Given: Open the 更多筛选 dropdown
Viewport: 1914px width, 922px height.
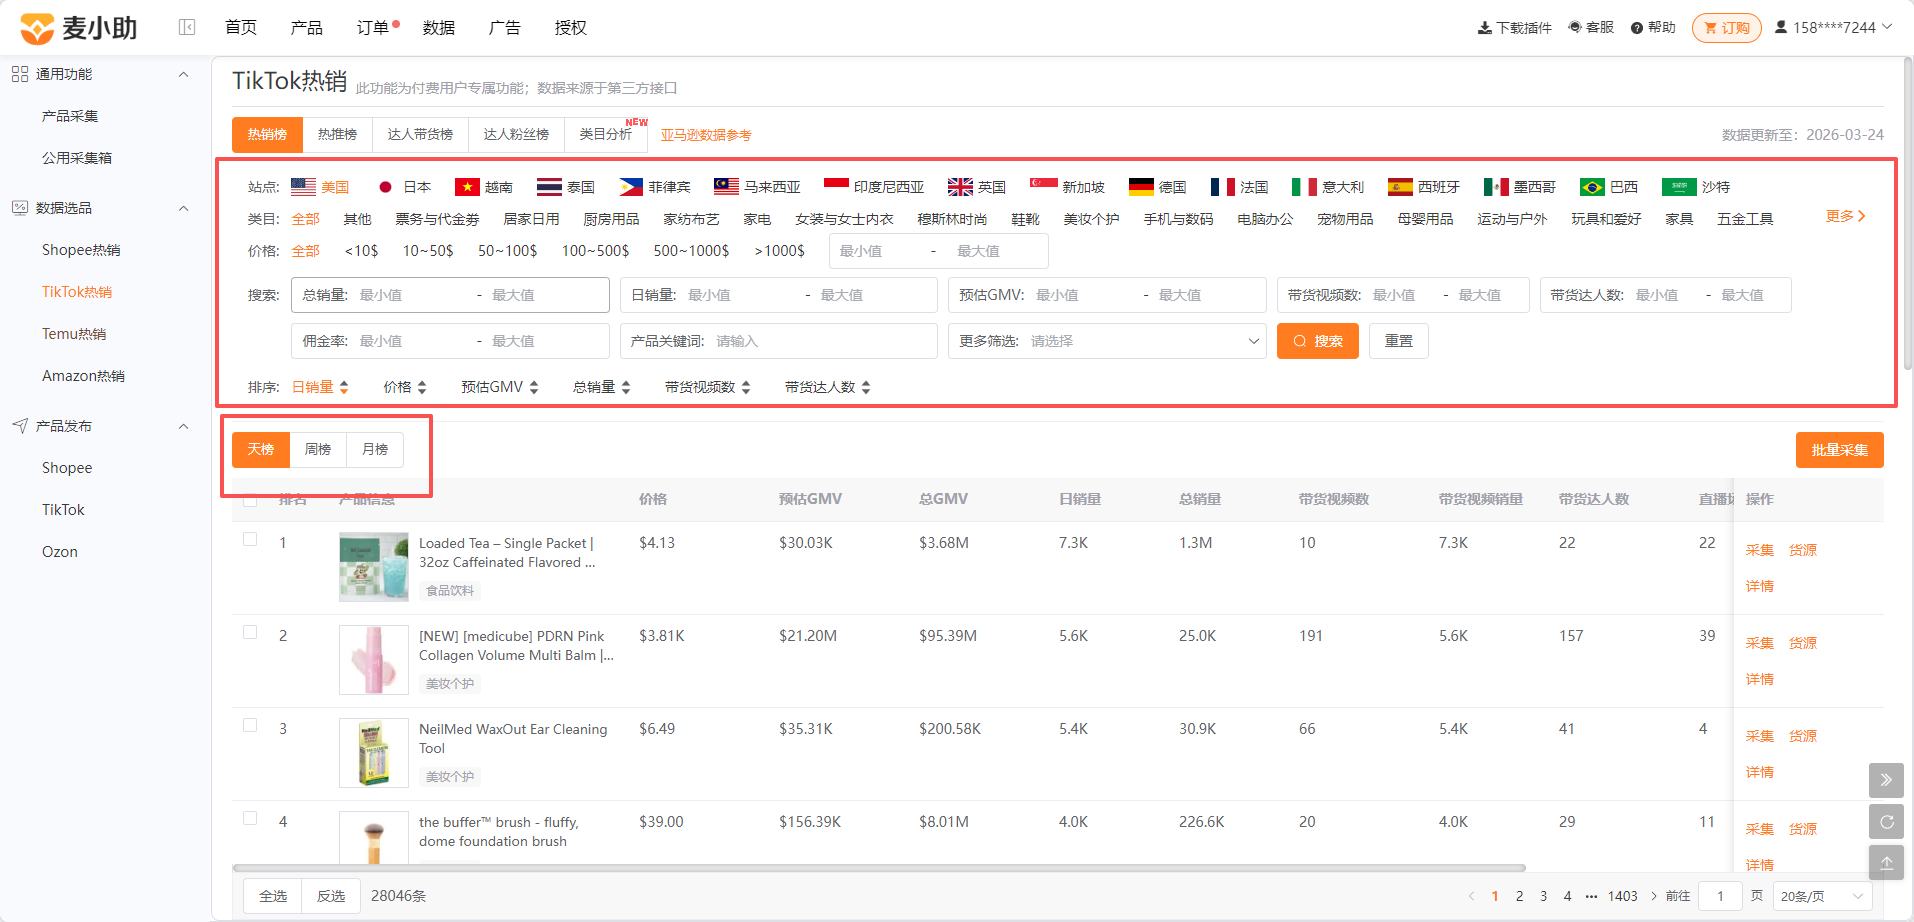Looking at the screenshot, I should 1107,341.
